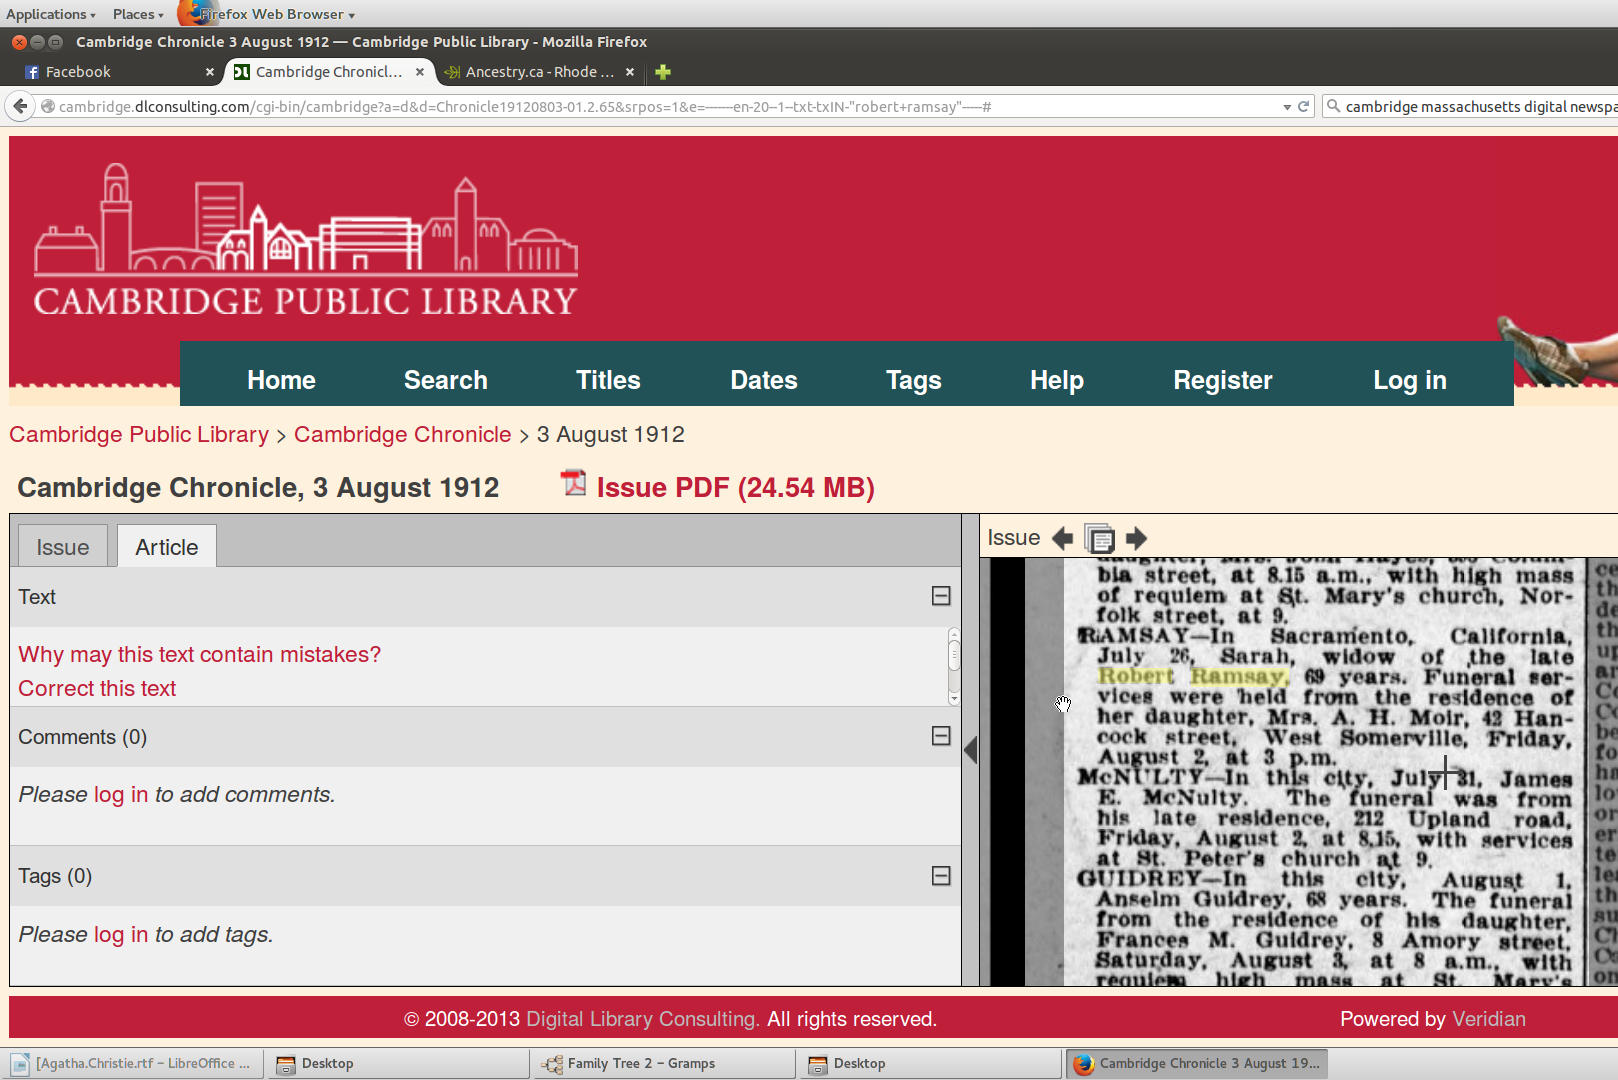
Task: Close the Facebook tab
Action: pos(209,72)
